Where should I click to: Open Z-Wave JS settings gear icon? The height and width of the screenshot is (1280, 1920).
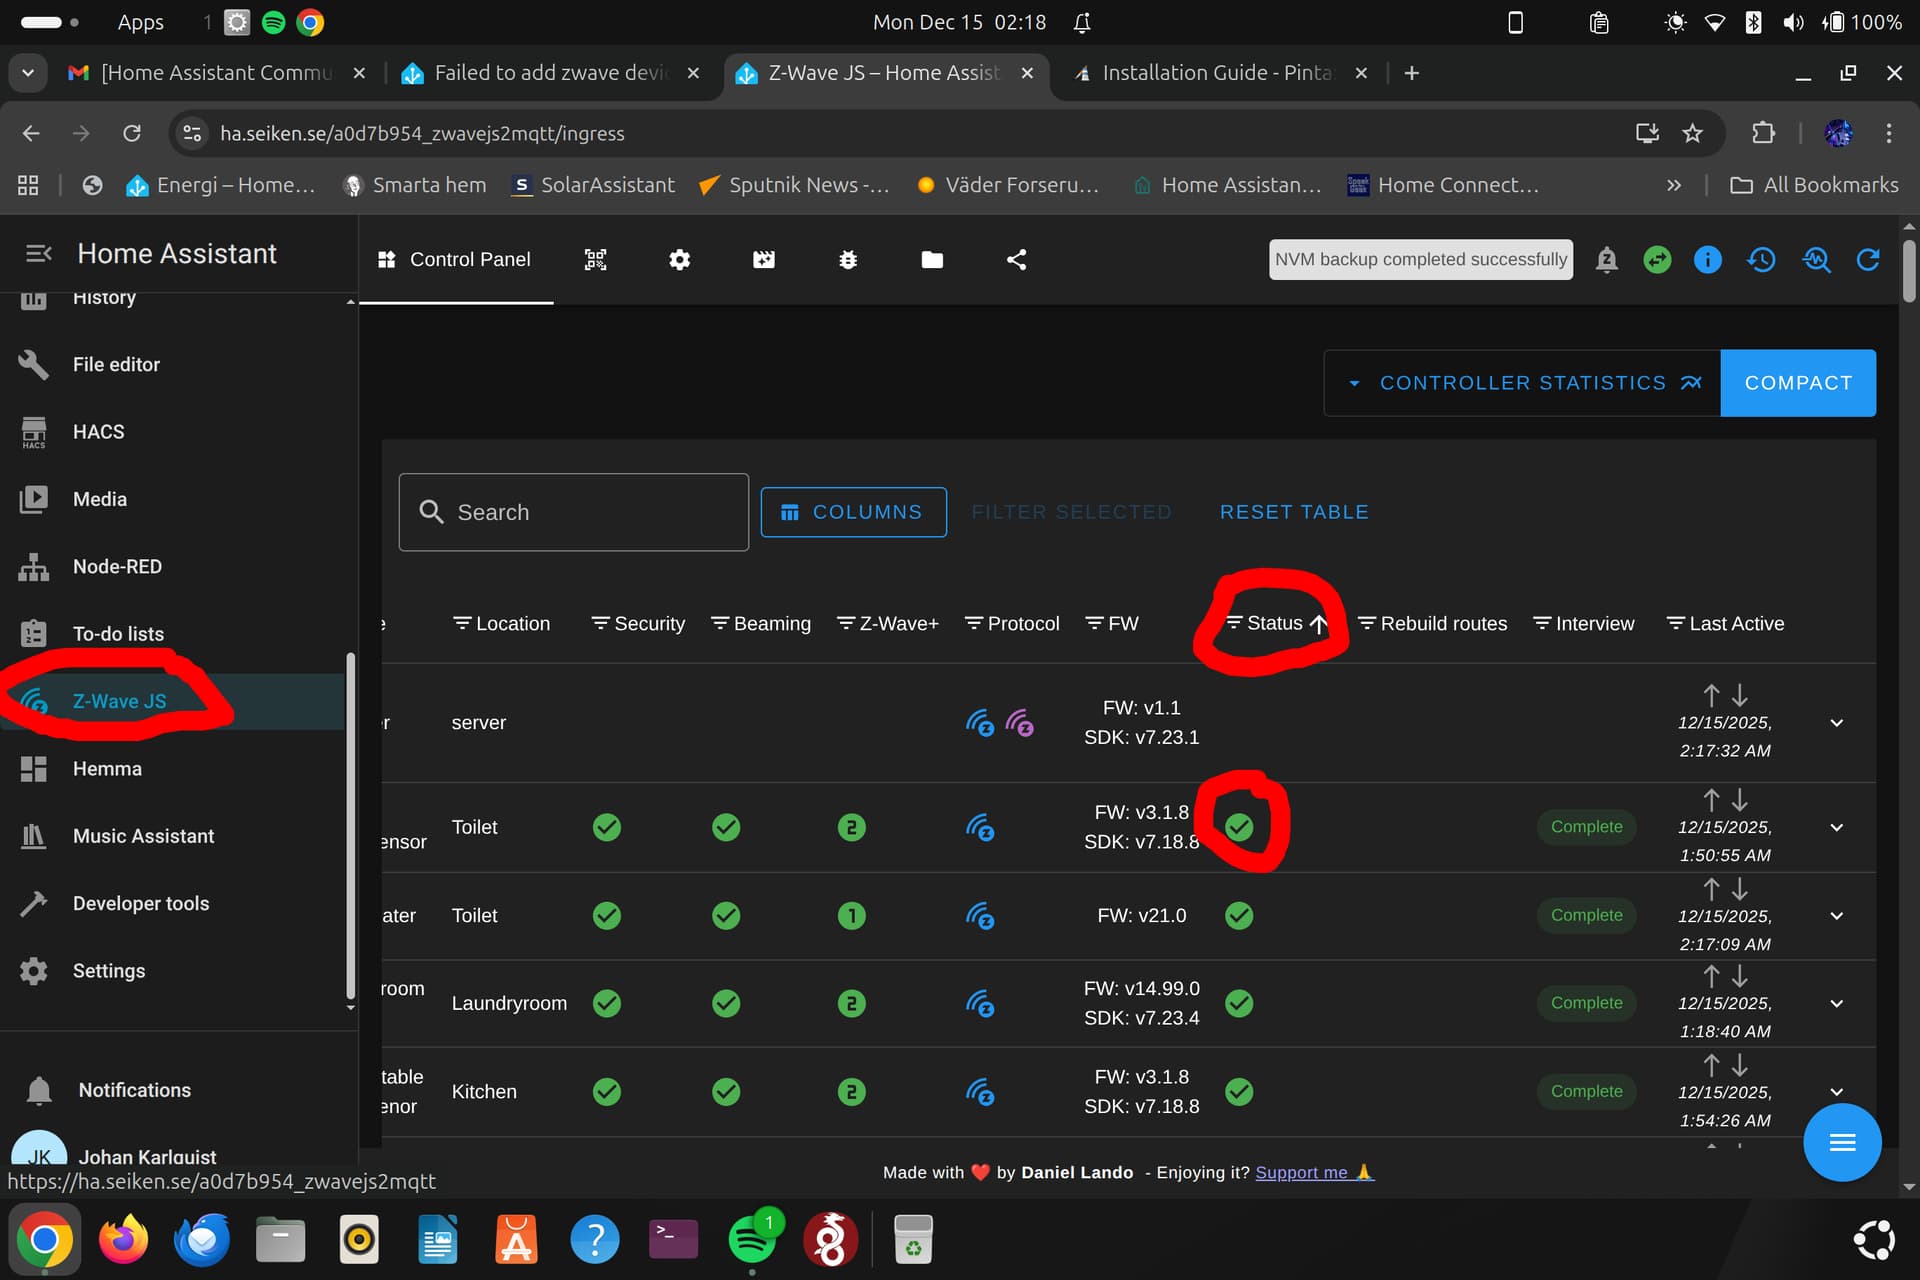[679, 259]
